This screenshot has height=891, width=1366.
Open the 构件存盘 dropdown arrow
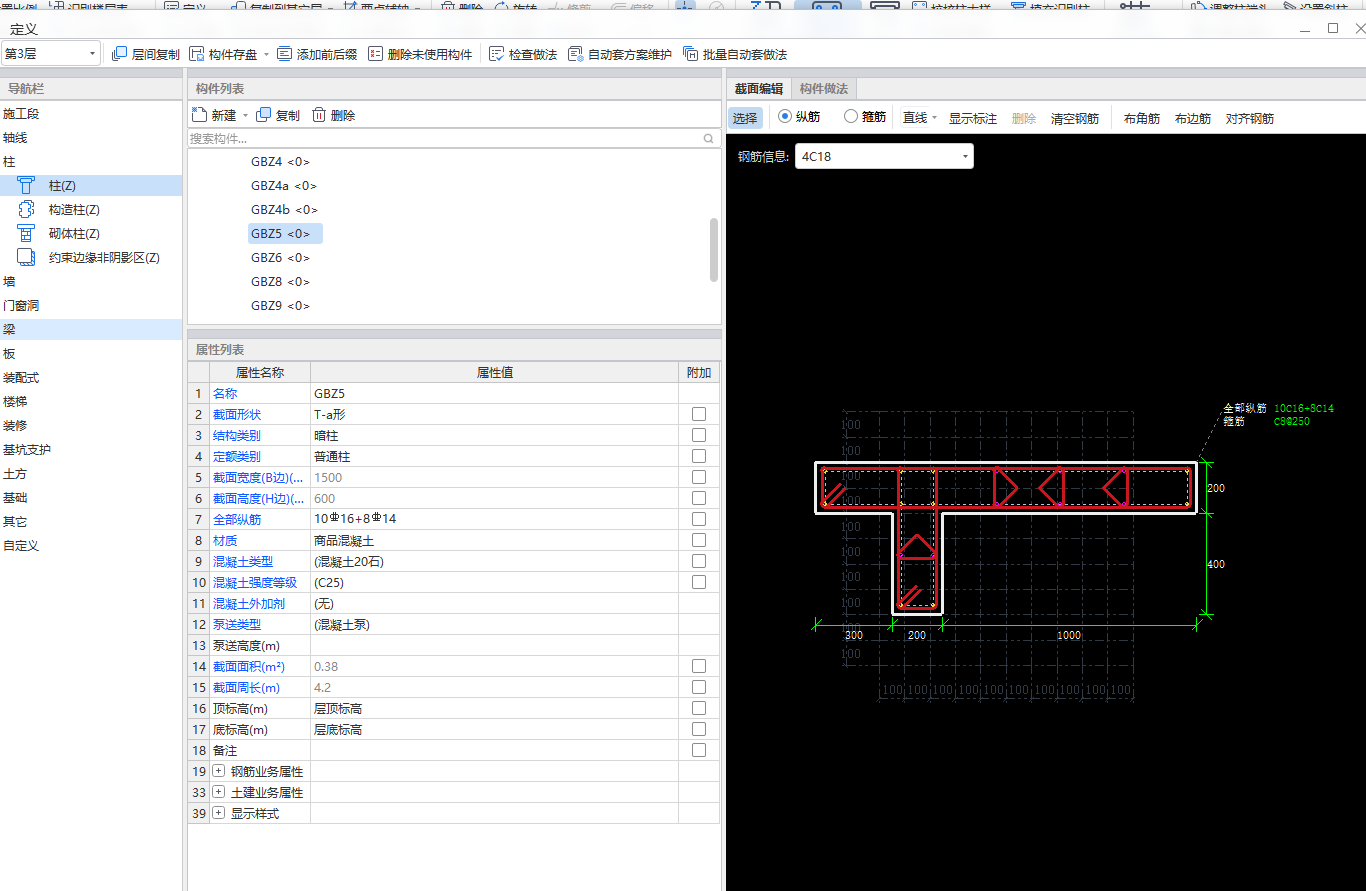click(x=267, y=55)
